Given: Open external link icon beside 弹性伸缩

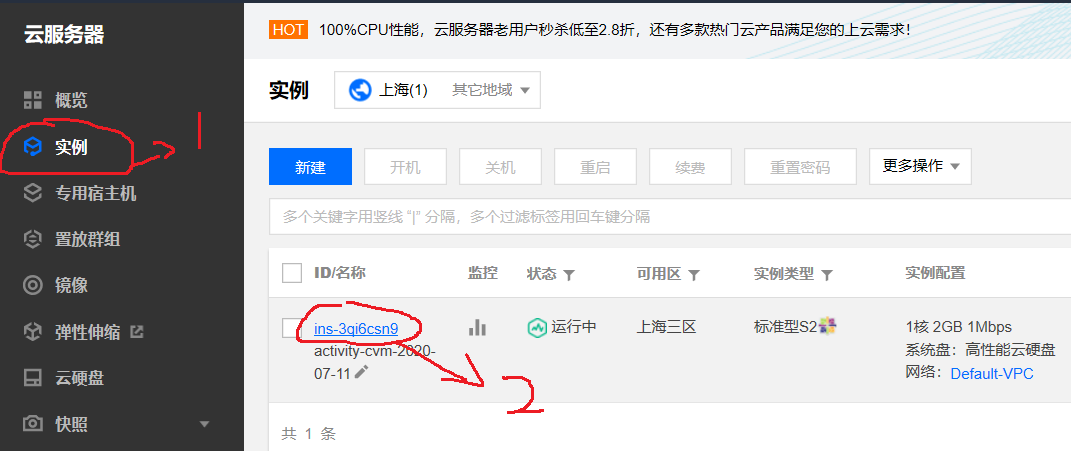Looking at the screenshot, I should coord(137,331).
